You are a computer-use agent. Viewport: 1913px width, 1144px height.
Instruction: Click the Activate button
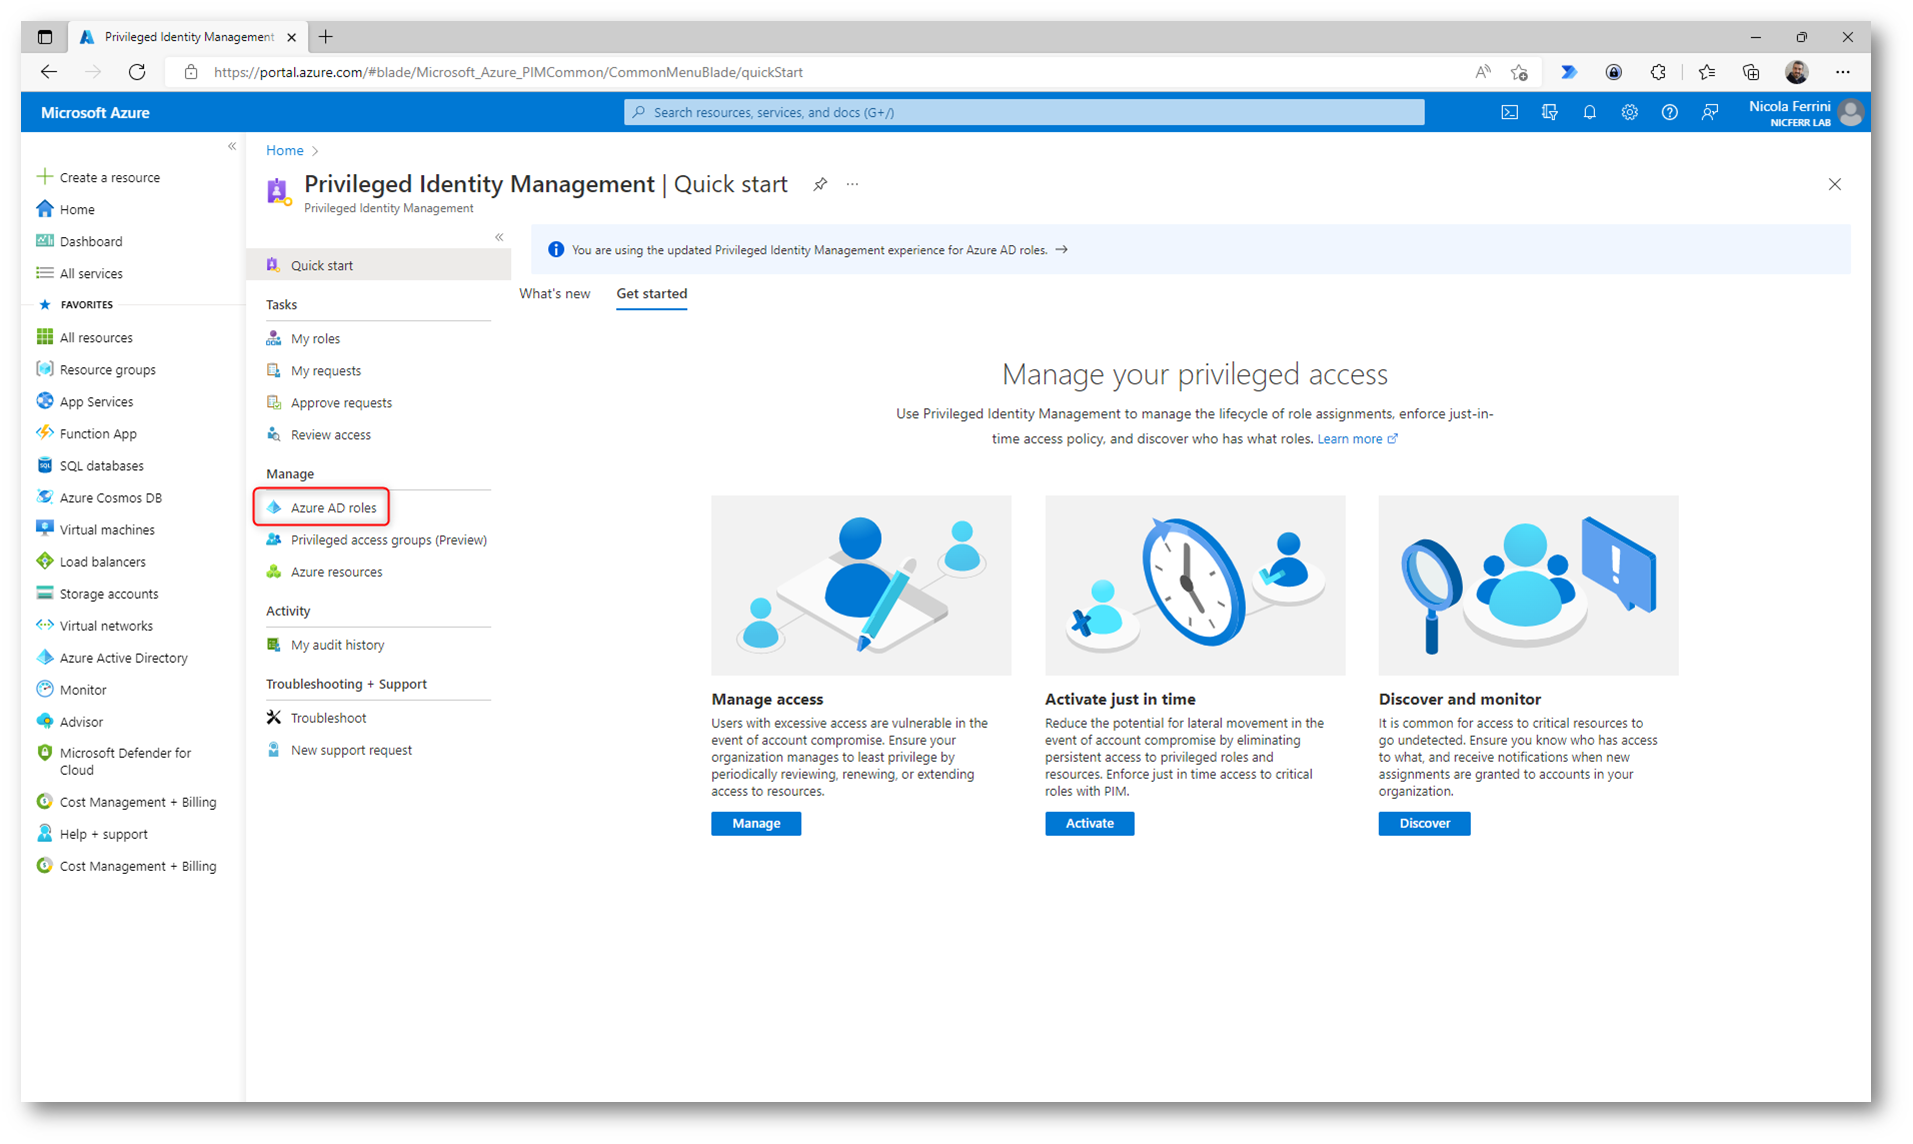1089,823
